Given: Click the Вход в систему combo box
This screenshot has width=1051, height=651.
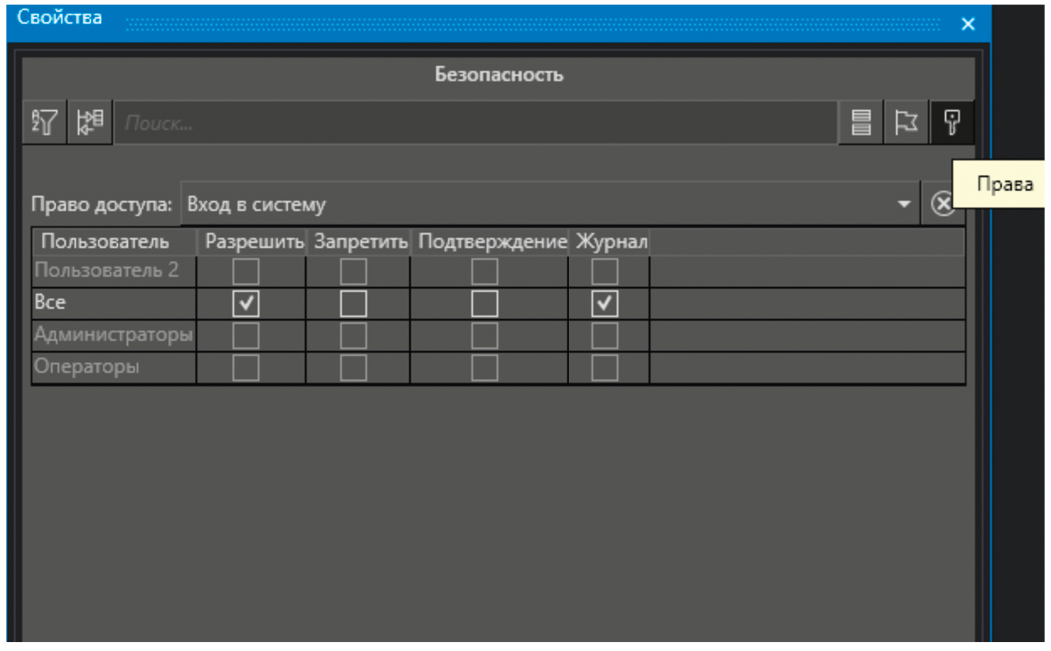Looking at the screenshot, I should [540, 205].
